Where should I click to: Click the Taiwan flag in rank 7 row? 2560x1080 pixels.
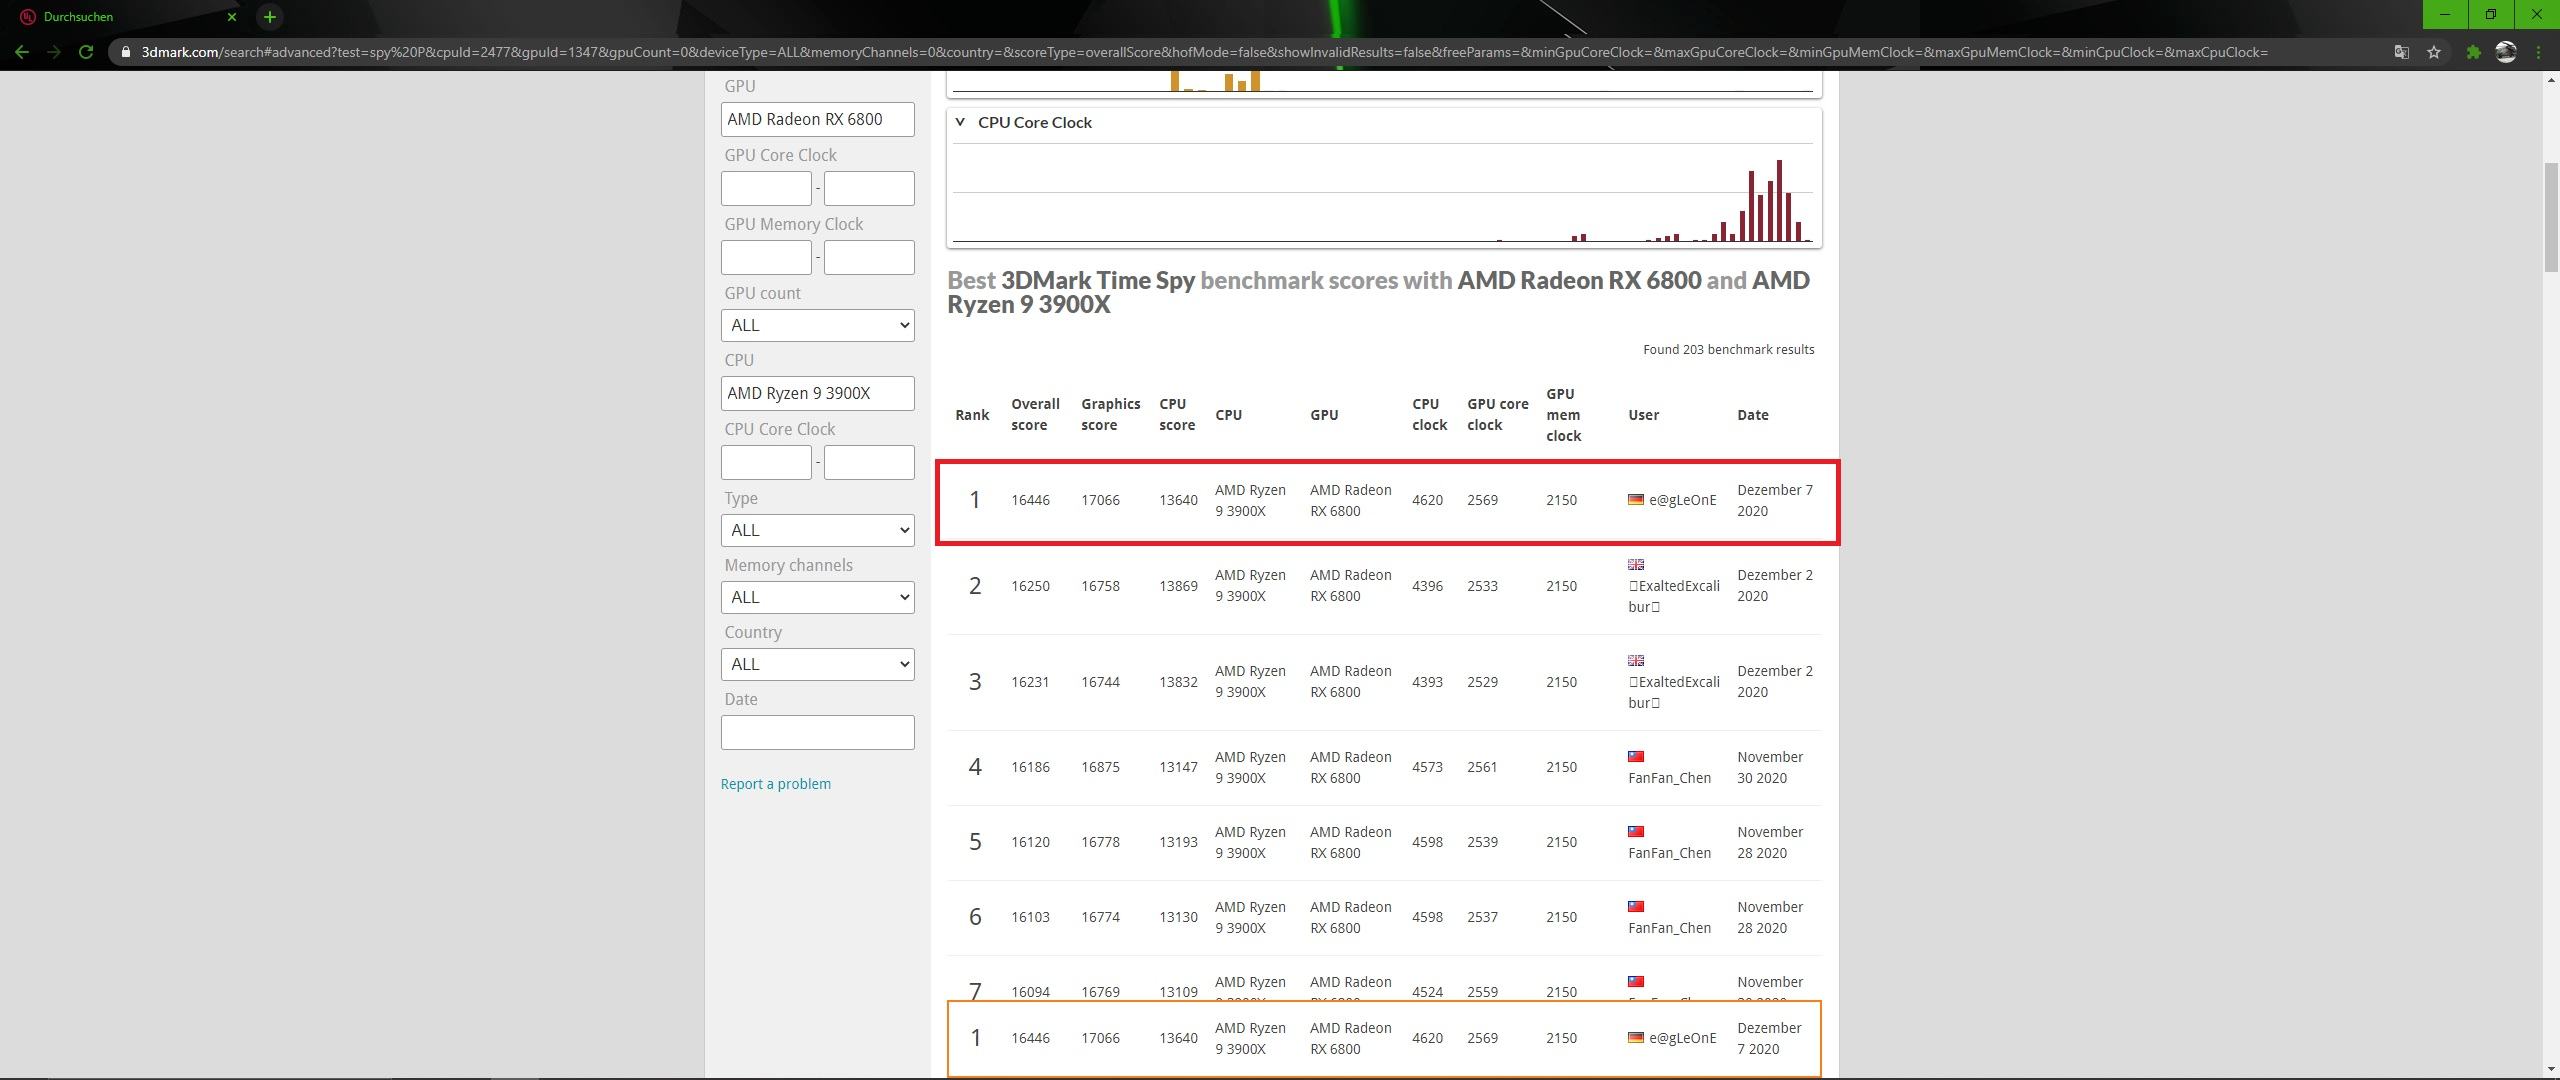1635,982
